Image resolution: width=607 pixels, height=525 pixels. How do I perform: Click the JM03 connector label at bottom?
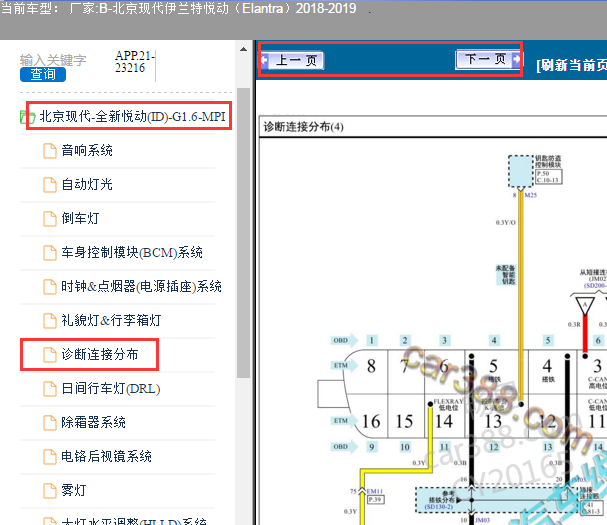pyautogui.click(x=483, y=520)
